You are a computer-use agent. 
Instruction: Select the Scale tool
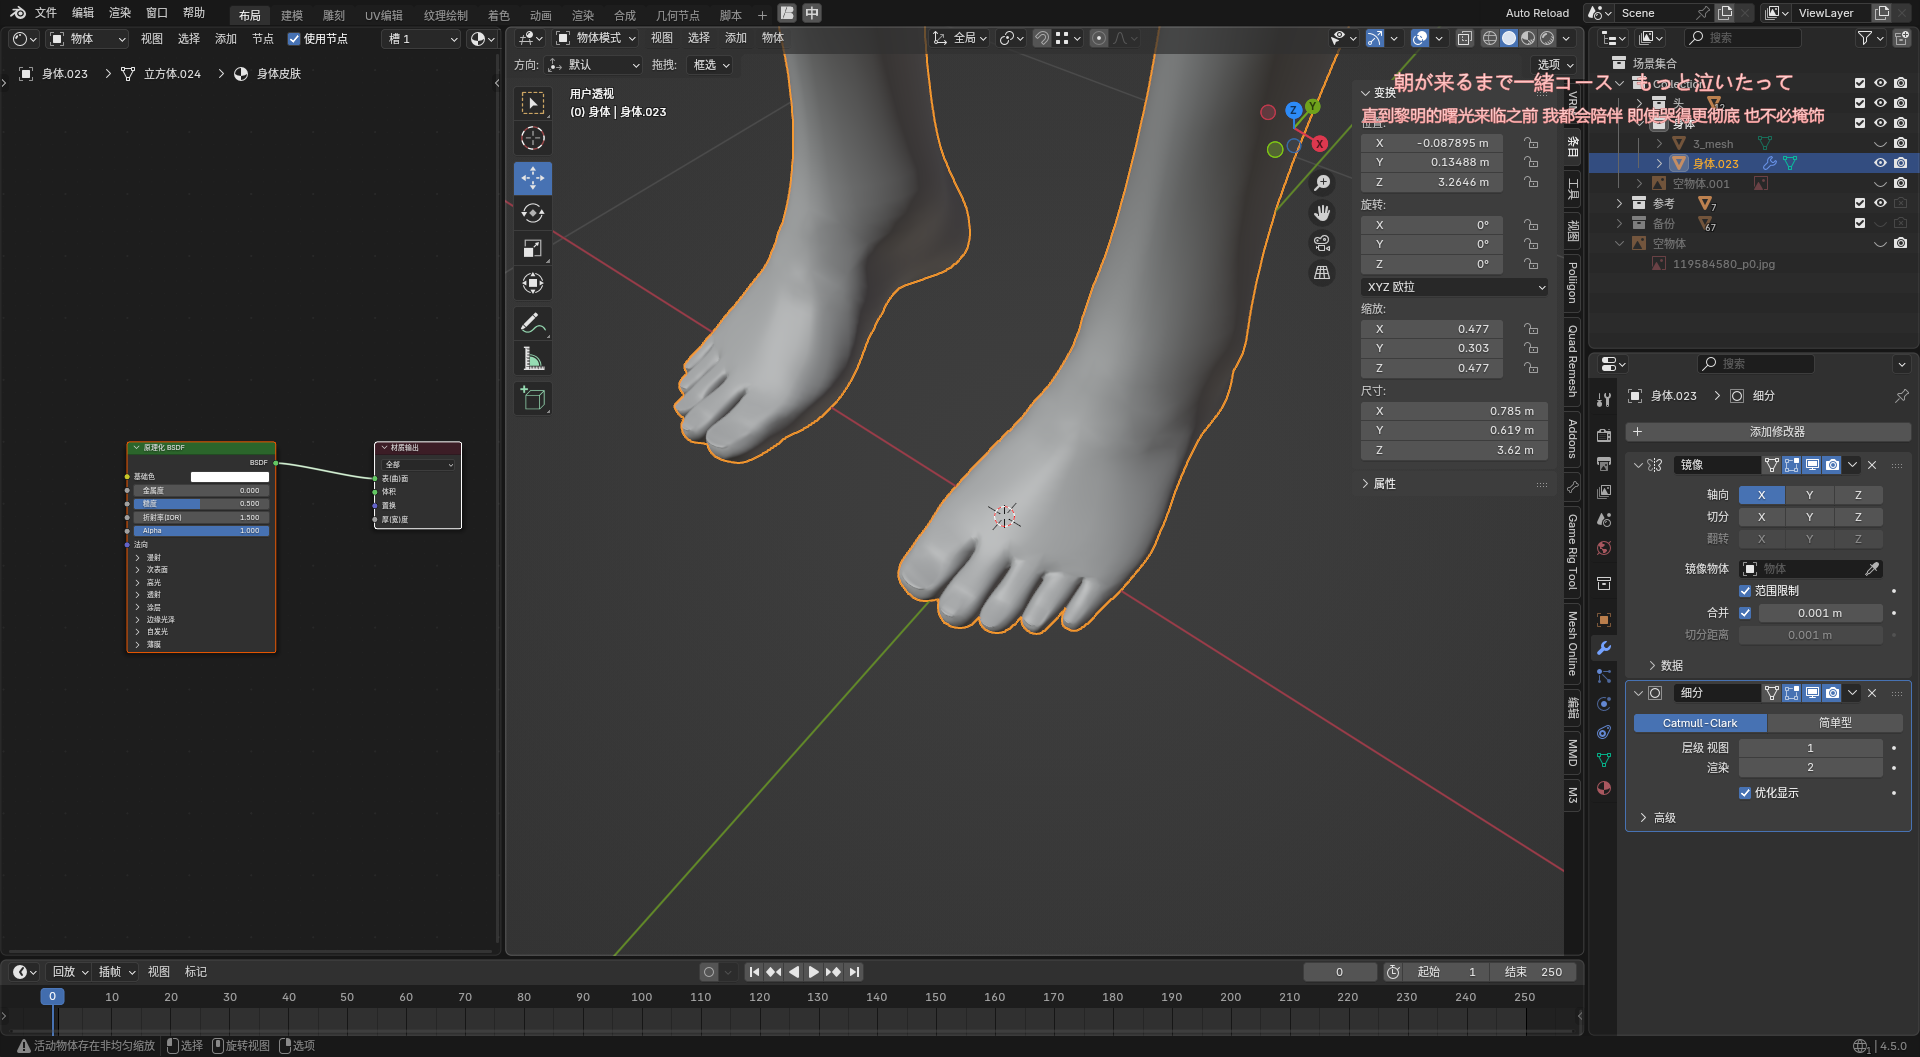533,248
